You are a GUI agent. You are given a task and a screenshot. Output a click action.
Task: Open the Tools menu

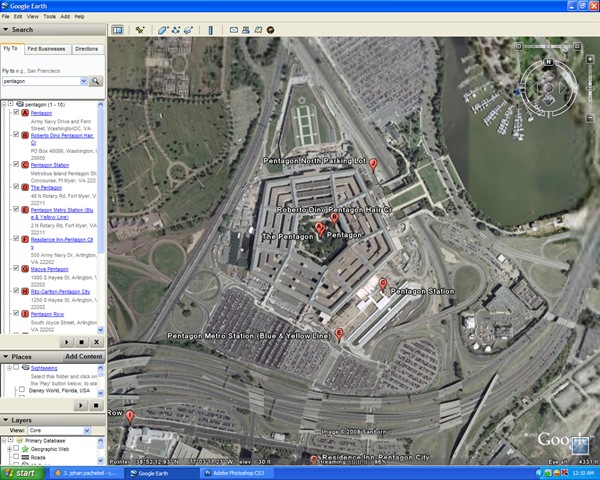click(x=49, y=16)
